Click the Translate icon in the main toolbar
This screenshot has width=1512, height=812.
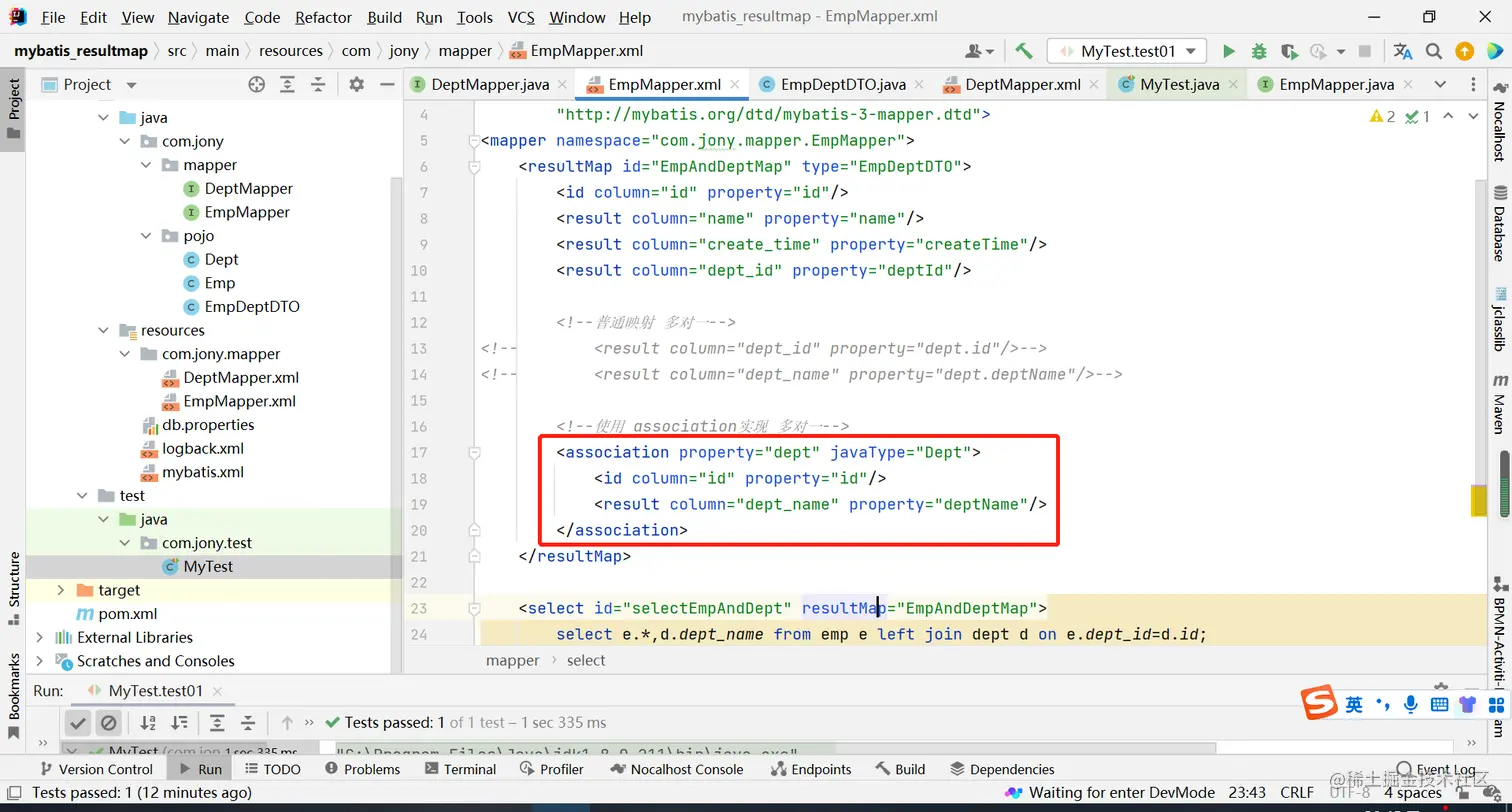point(1403,51)
